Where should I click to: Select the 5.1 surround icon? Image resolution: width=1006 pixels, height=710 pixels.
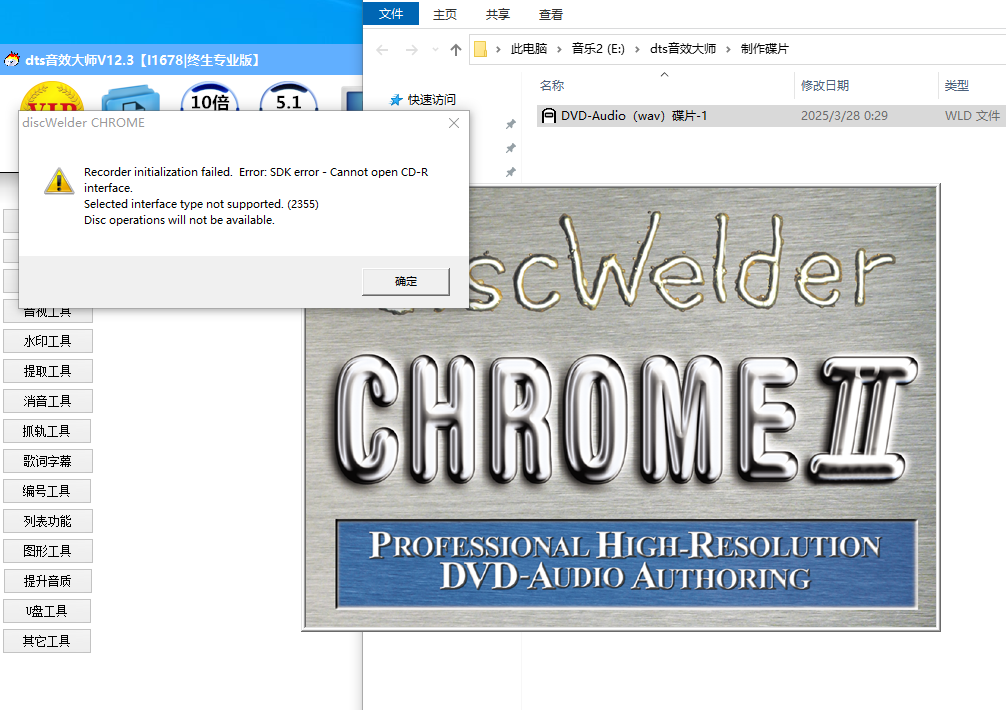(289, 97)
